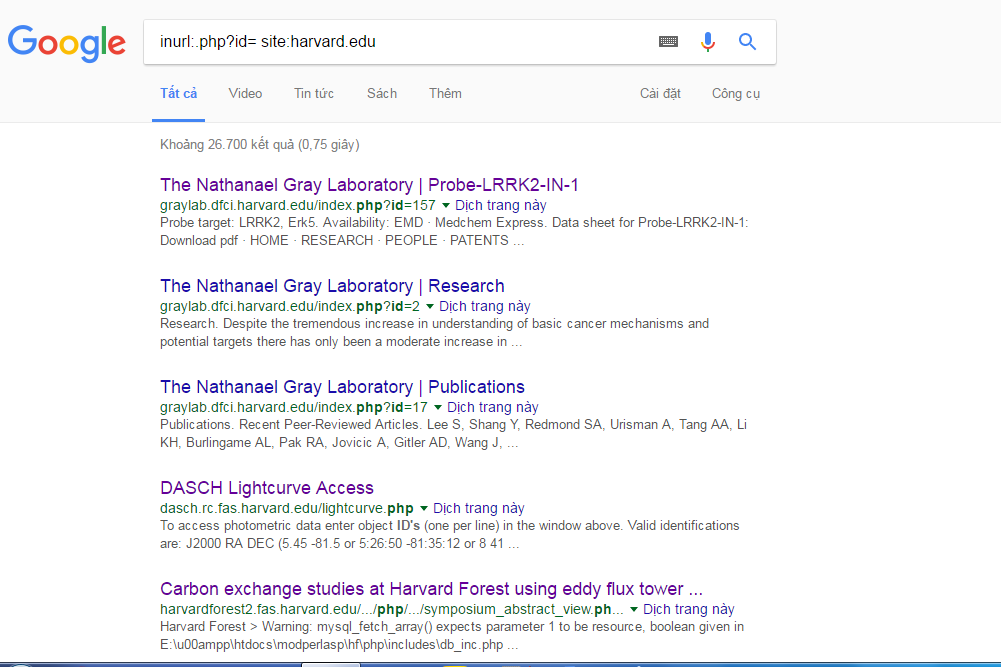Expand dropdown arrow next to lightcurve.php URL

[x=423, y=508]
